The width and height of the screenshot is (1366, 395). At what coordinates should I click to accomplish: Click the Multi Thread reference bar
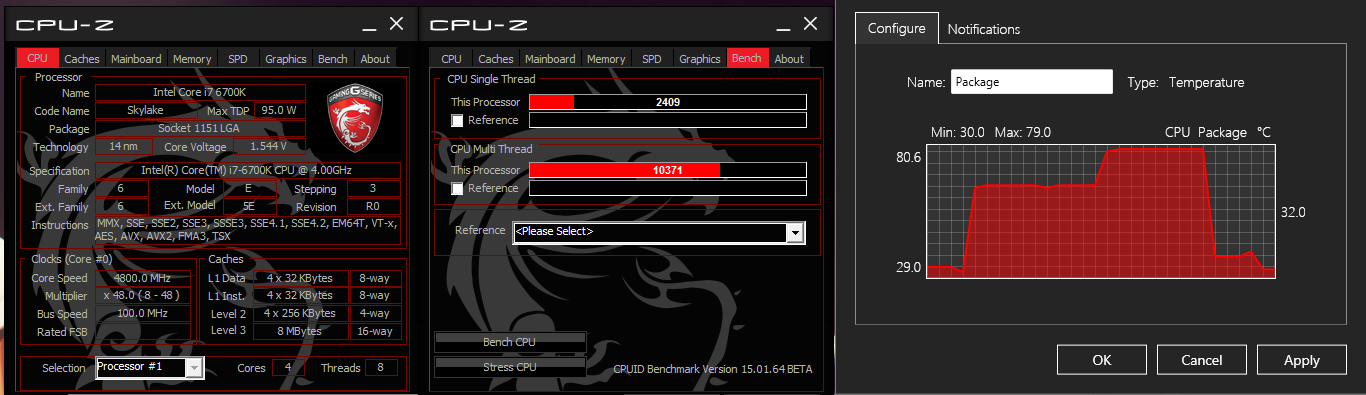[x=667, y=189]
